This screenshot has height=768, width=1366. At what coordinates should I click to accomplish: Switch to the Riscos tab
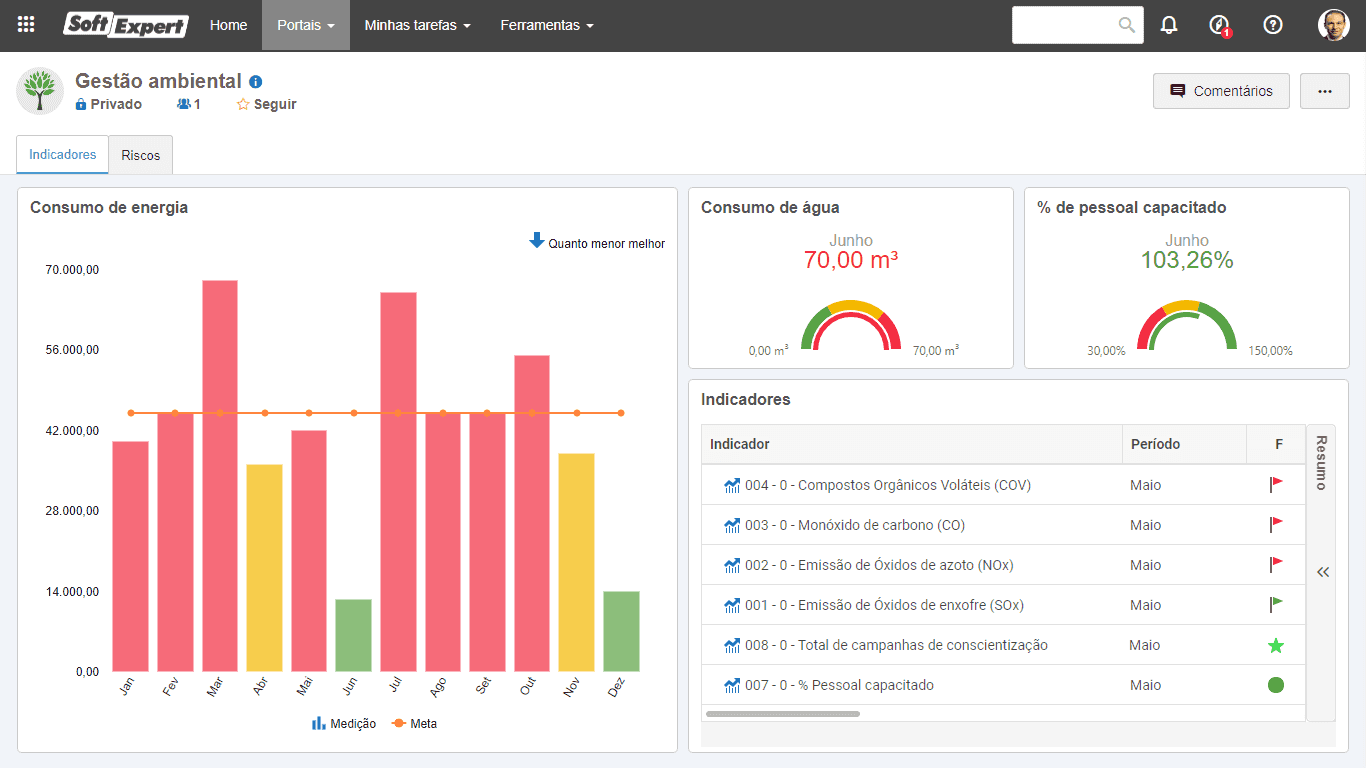[x=141, y=155]
